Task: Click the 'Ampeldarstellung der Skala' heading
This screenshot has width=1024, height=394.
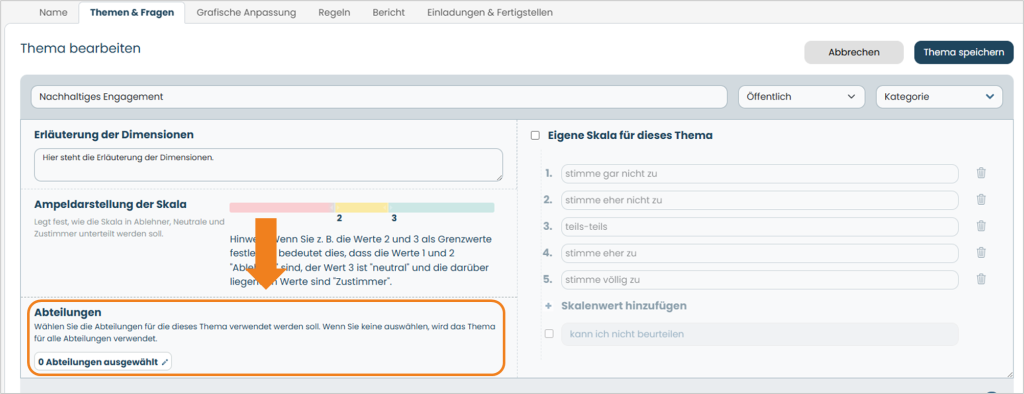Action: coord(110,204)
